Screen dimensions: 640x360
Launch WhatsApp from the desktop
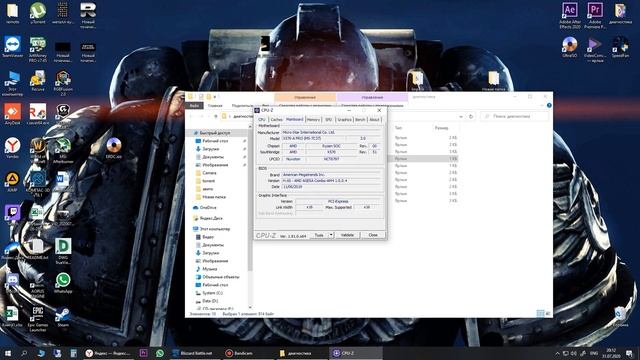(x=63, y=283)
